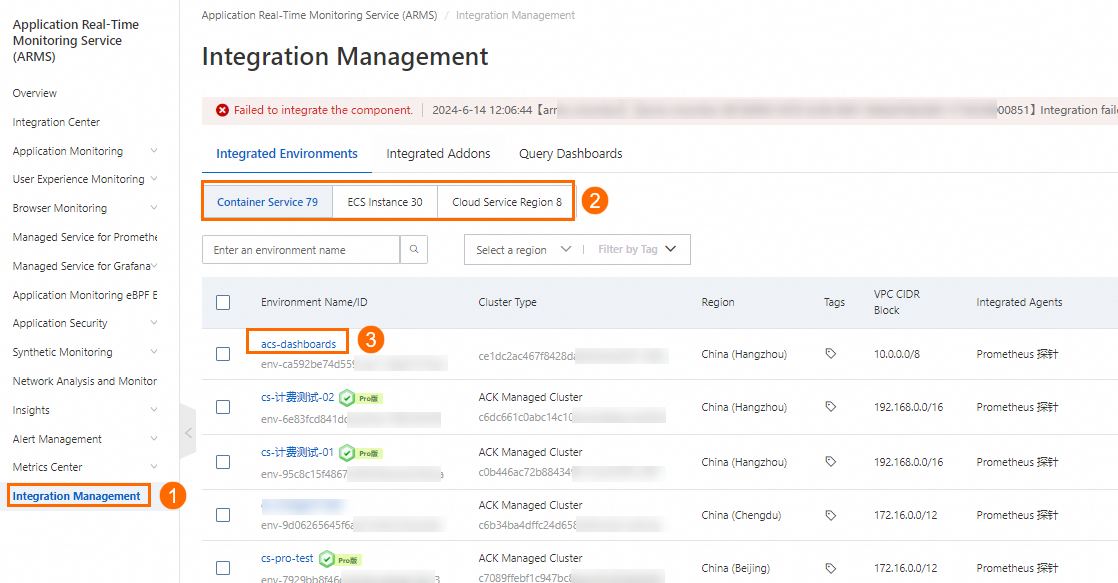This screenshot has height=583, width=1118.
Task: Expand the Application Monitoring sidebar section
Action: pos(84,150)
